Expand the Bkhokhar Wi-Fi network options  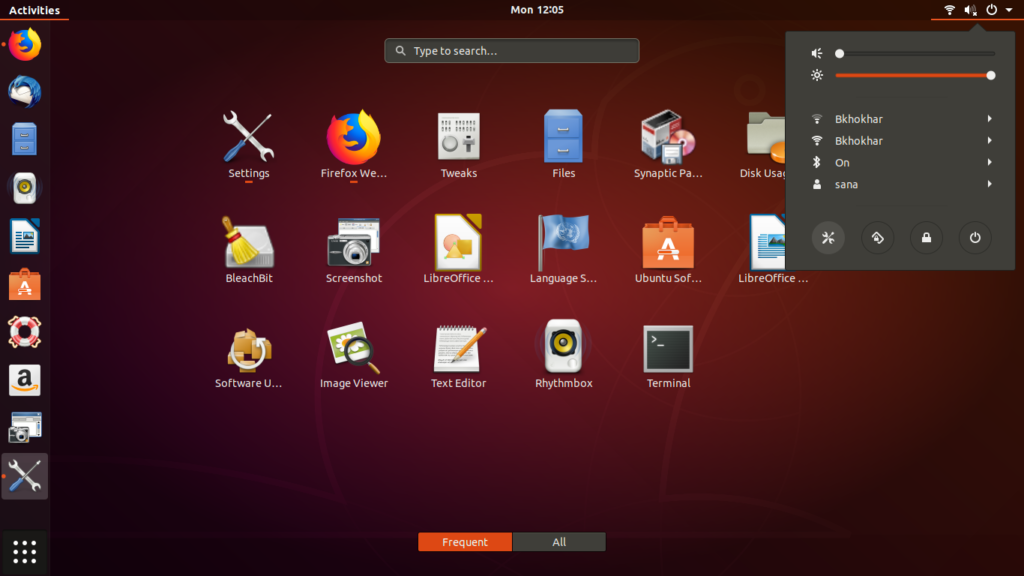click(989, 118)
